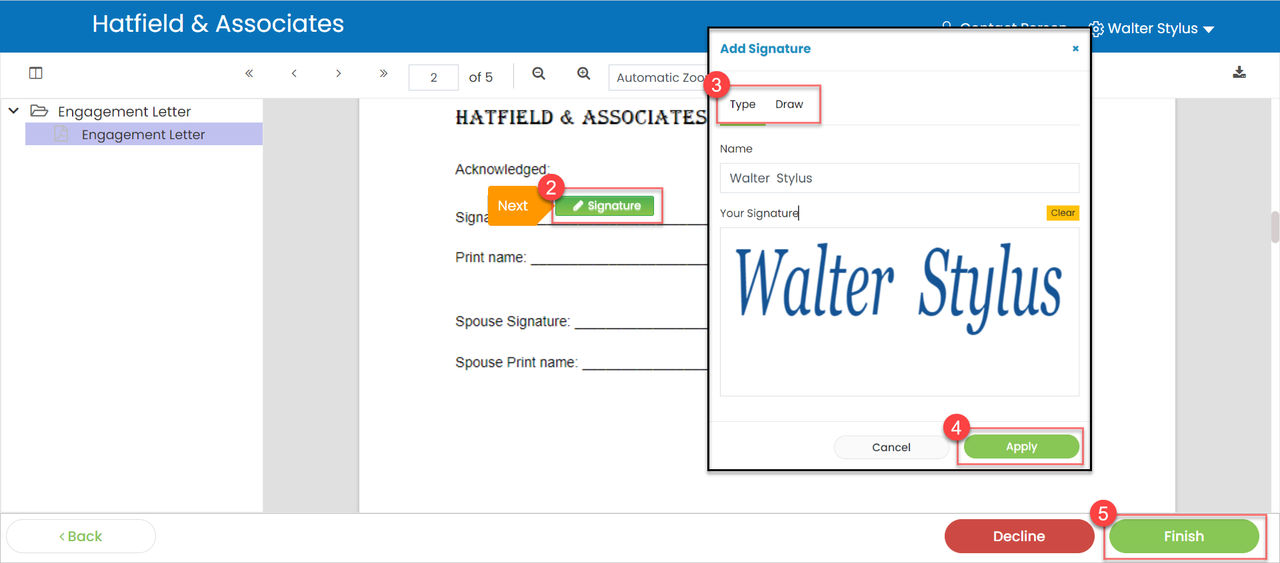Click the green Apply button

pos(1021,447)
